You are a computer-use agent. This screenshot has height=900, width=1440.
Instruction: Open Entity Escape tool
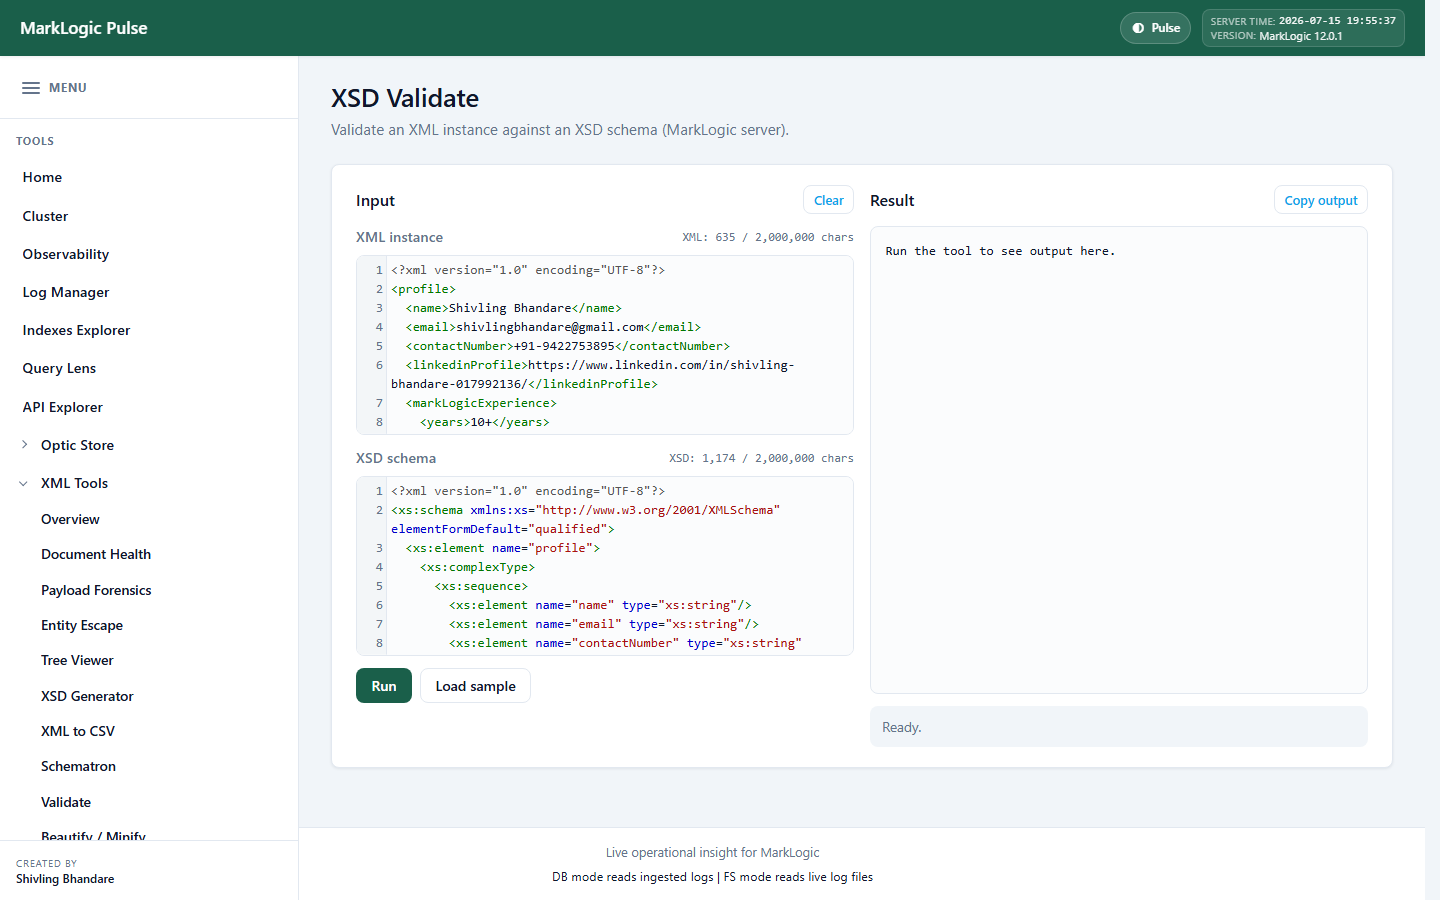pyautogui.click(x=82, y=625)
